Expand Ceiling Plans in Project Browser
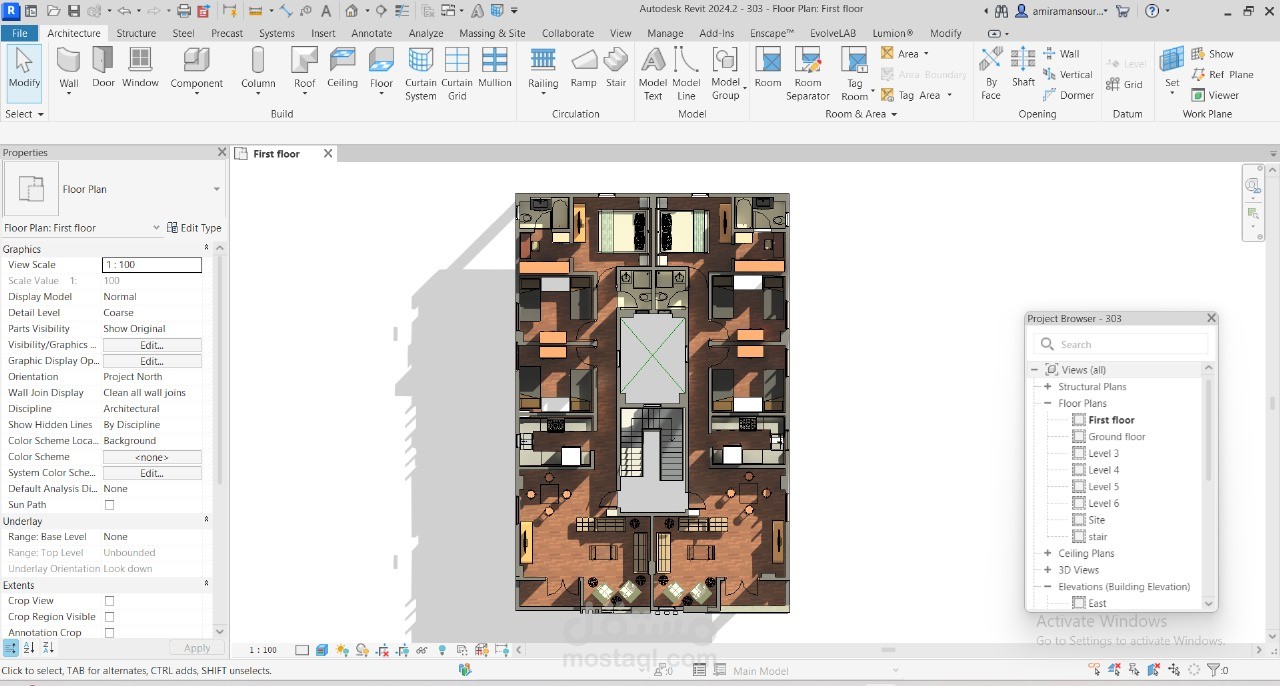 pyautogui.click(x=1048, y=553)
